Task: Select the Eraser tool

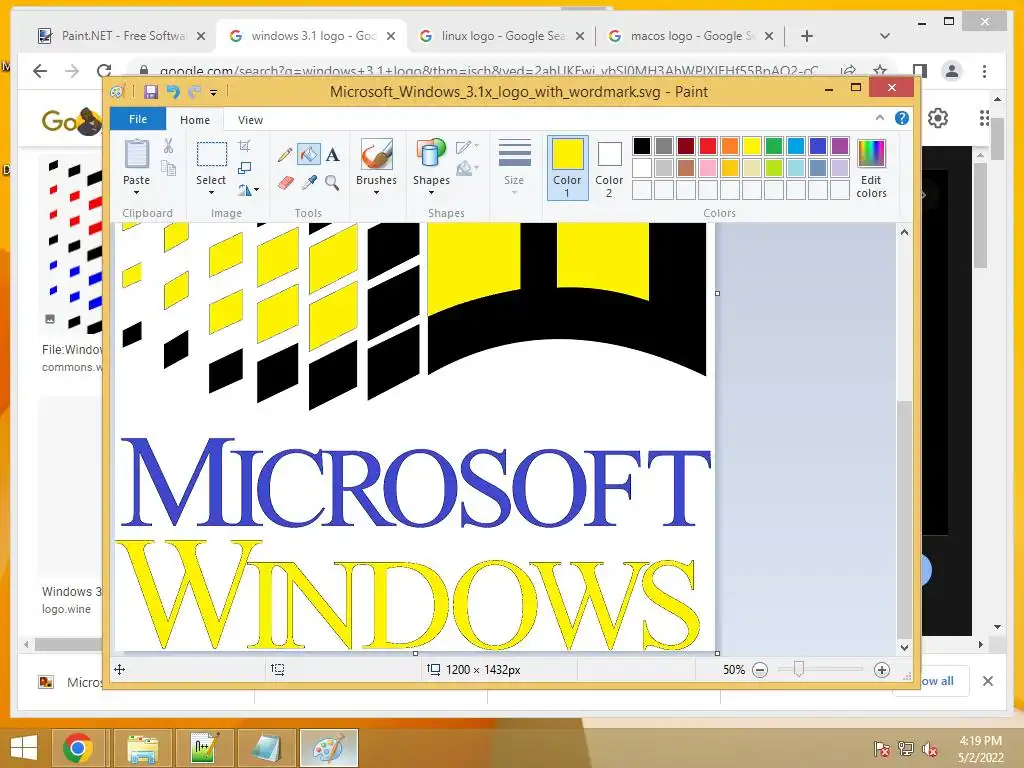Action: click(x=285, y=182)
